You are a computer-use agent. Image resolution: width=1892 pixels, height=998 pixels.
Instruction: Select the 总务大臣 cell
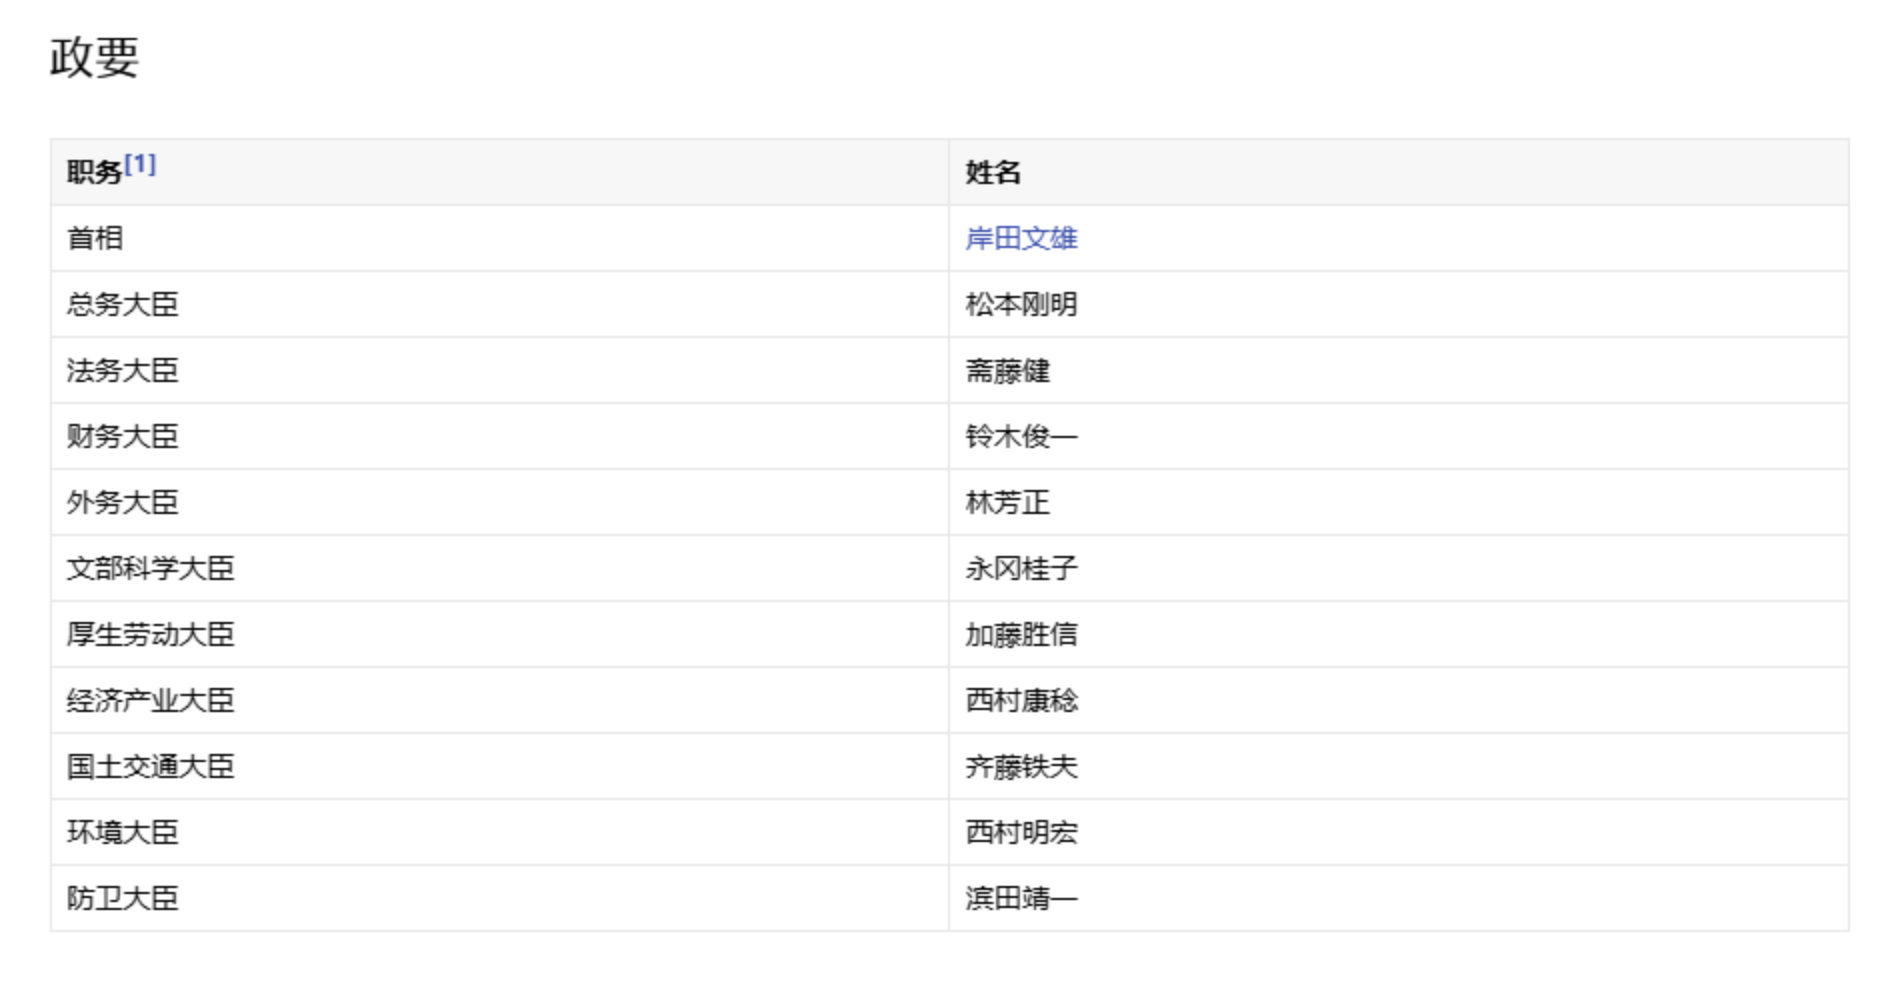[500, 304]
